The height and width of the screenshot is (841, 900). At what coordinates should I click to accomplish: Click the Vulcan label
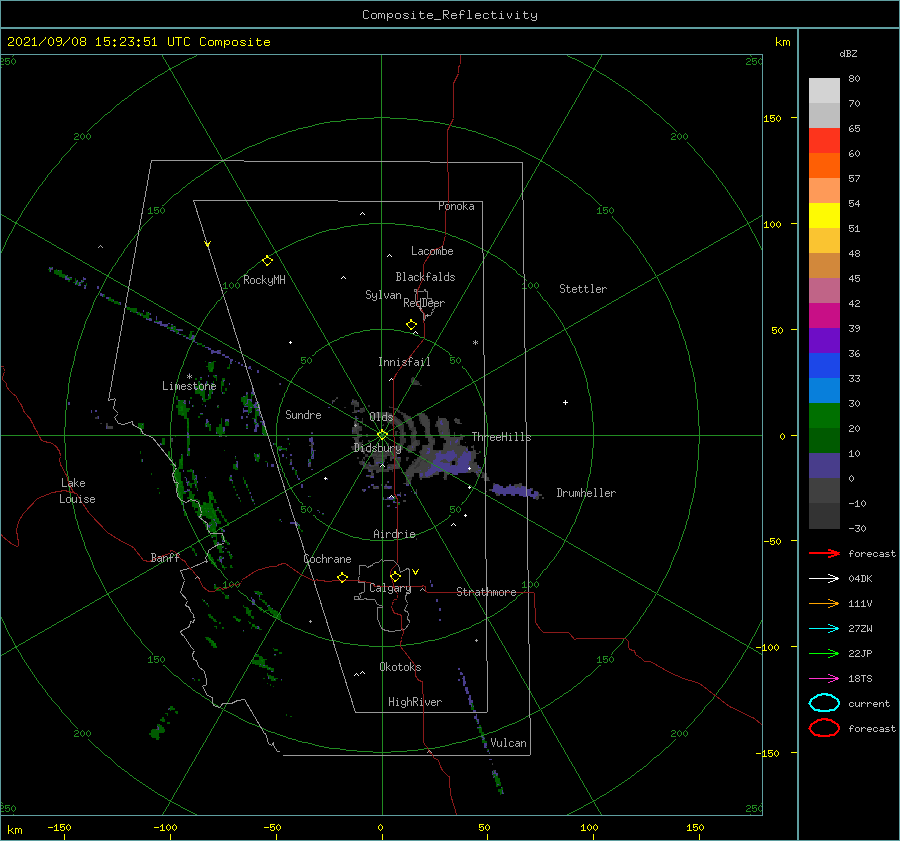click(509, 743)
